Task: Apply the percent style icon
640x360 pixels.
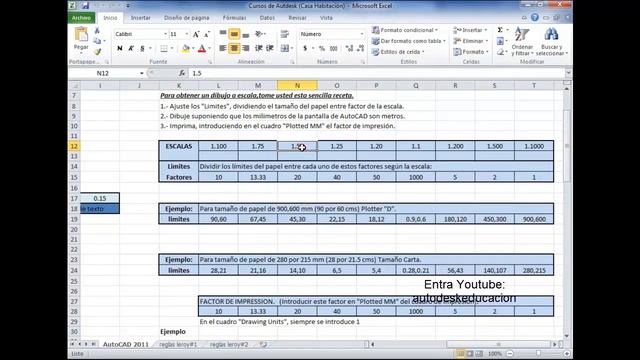Action: coord(322,48)
